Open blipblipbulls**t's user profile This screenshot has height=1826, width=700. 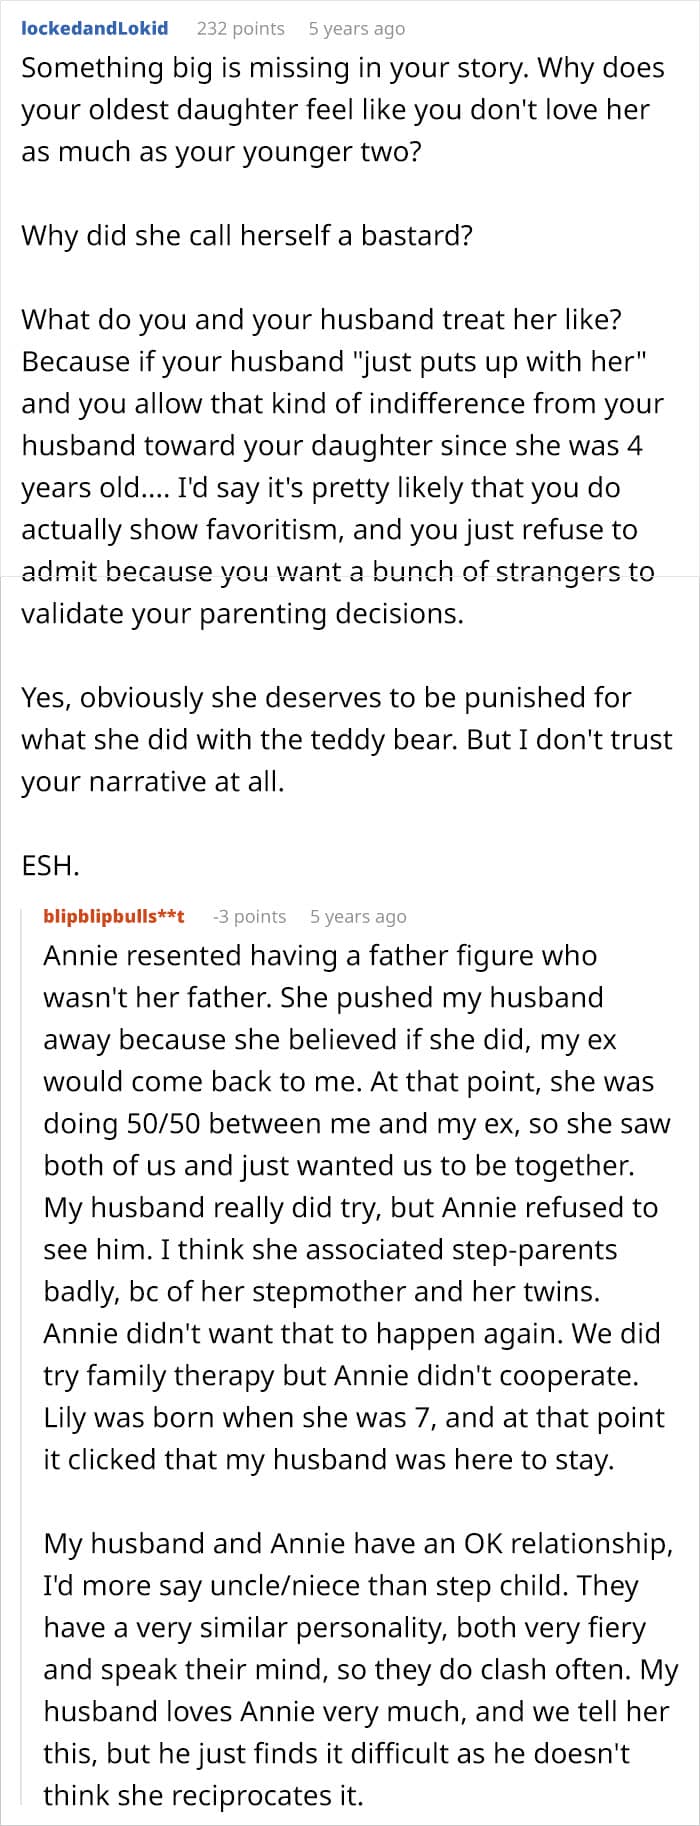click(114, 916)
